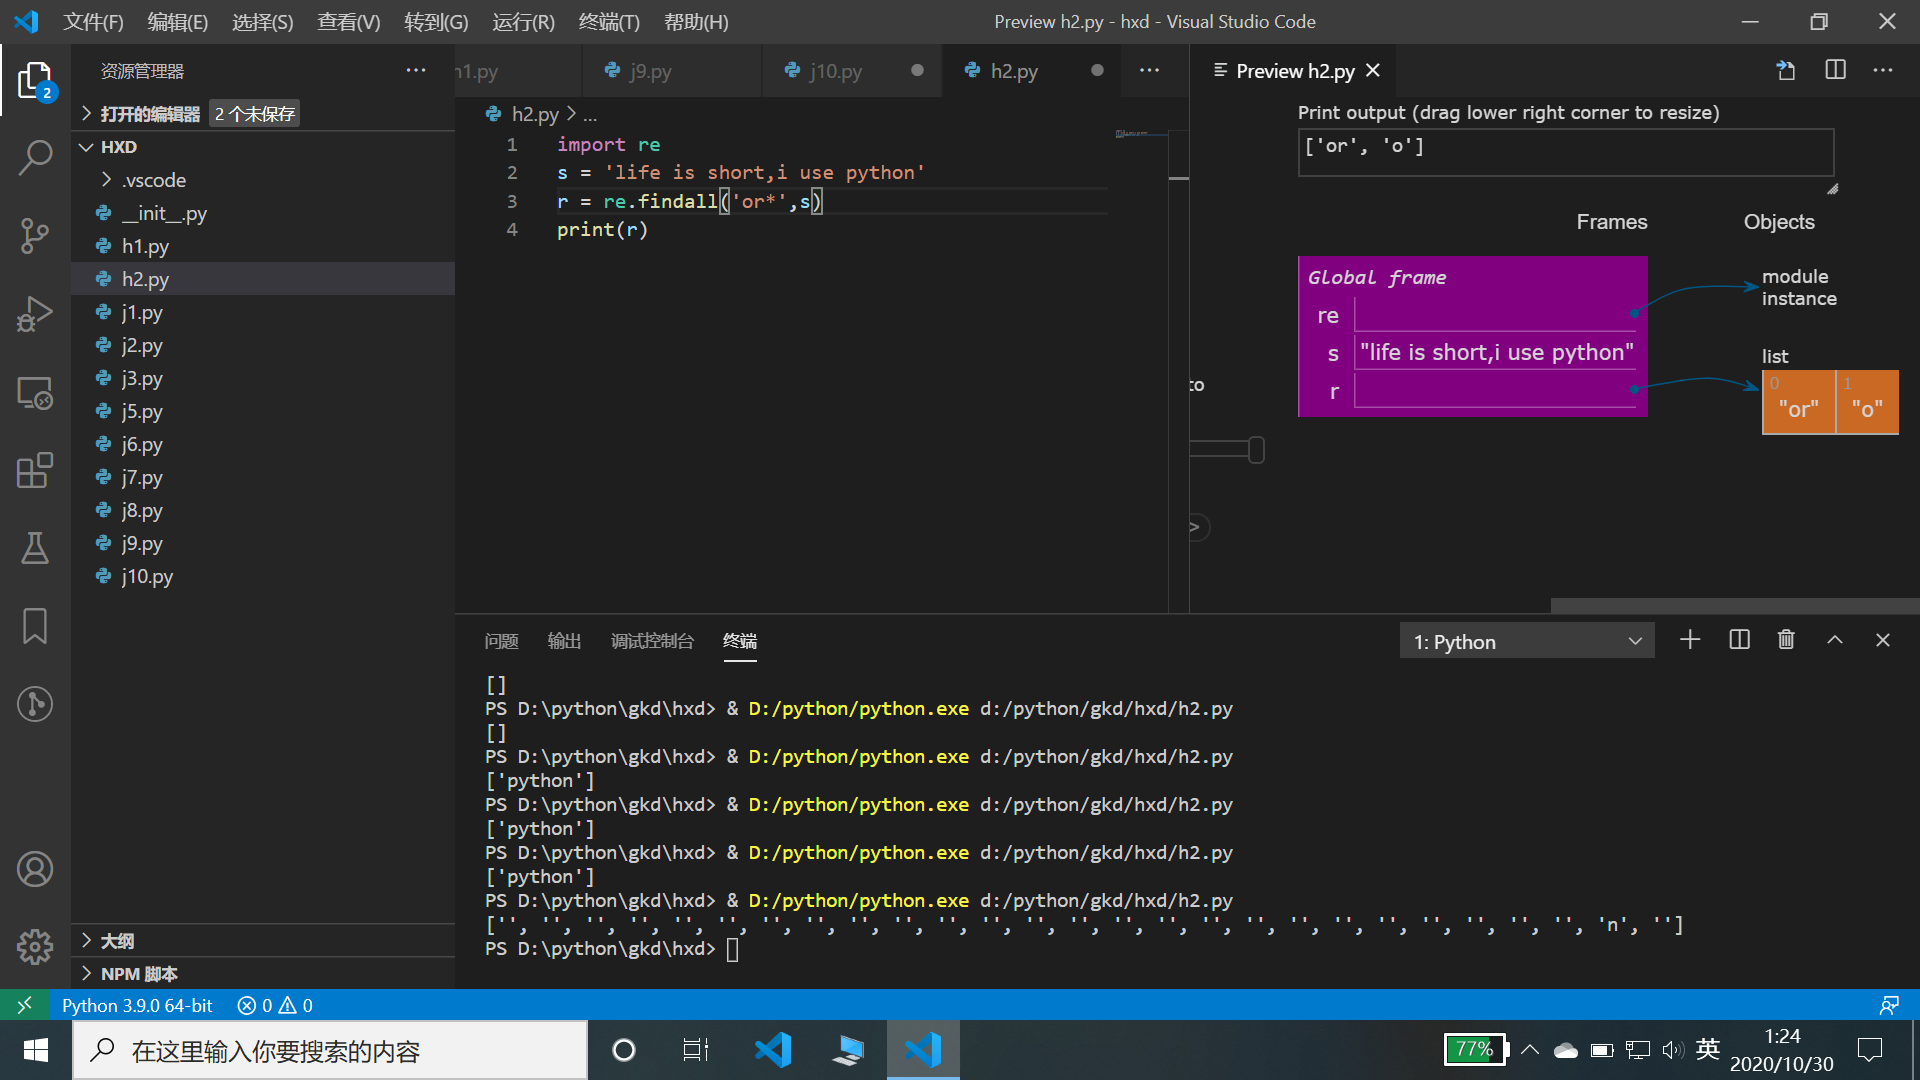Select Python 3.9.0 64-bit interpreter status
Screen dimensions: 1920x1080
[x=138, y=1005]
